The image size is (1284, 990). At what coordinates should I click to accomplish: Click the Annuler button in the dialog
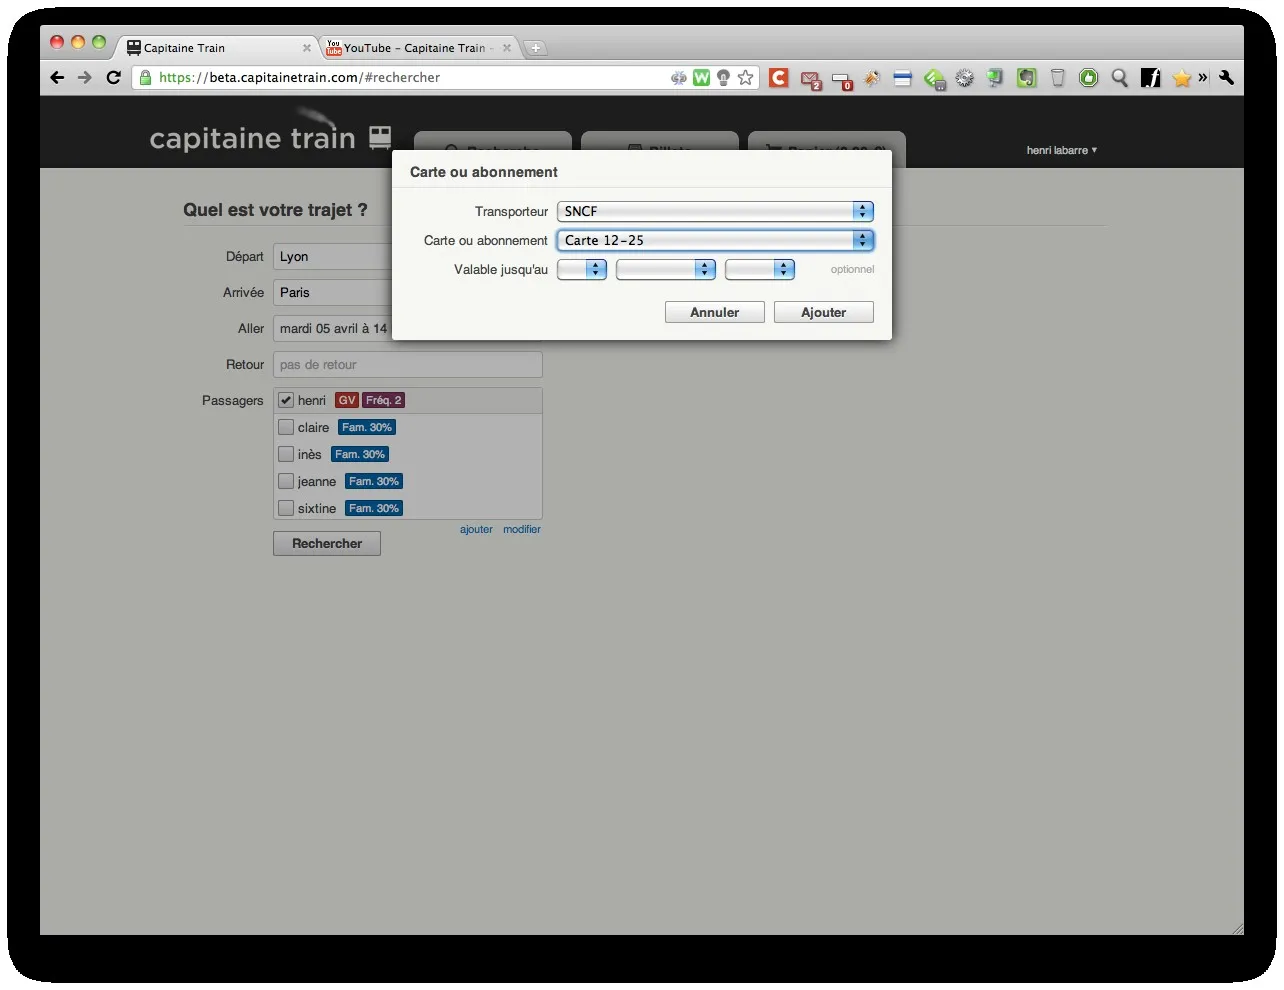pos(715,312)
